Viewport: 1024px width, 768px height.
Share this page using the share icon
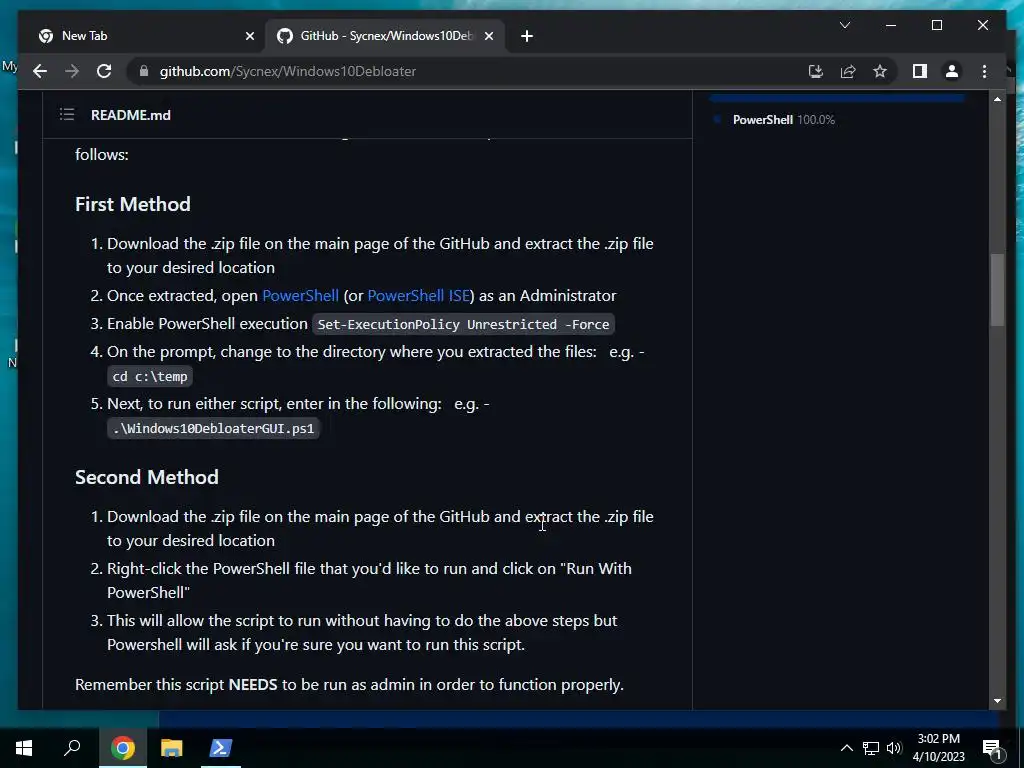click(848, 71)
